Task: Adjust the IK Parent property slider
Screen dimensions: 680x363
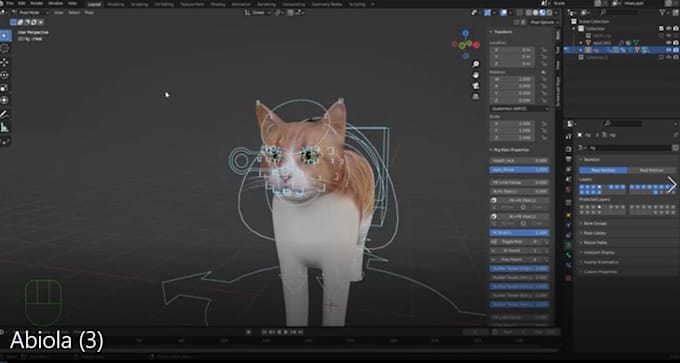Action: [520, 251]
